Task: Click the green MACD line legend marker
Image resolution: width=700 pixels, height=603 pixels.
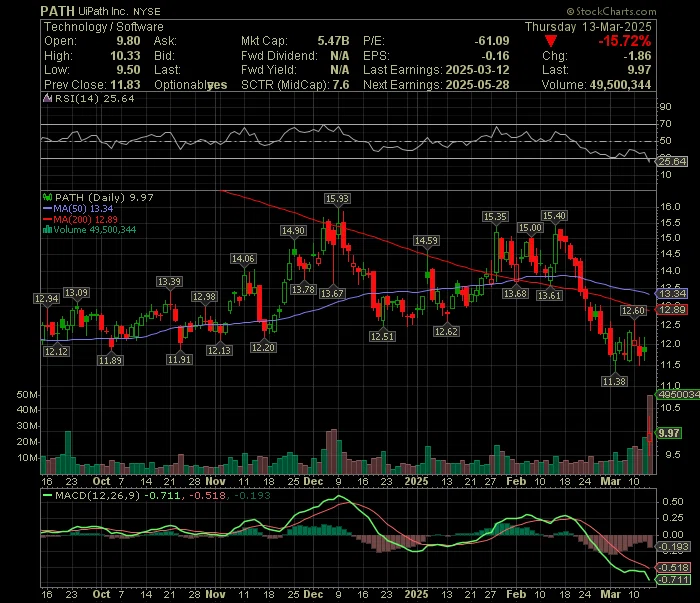Action: click(47, 495)
